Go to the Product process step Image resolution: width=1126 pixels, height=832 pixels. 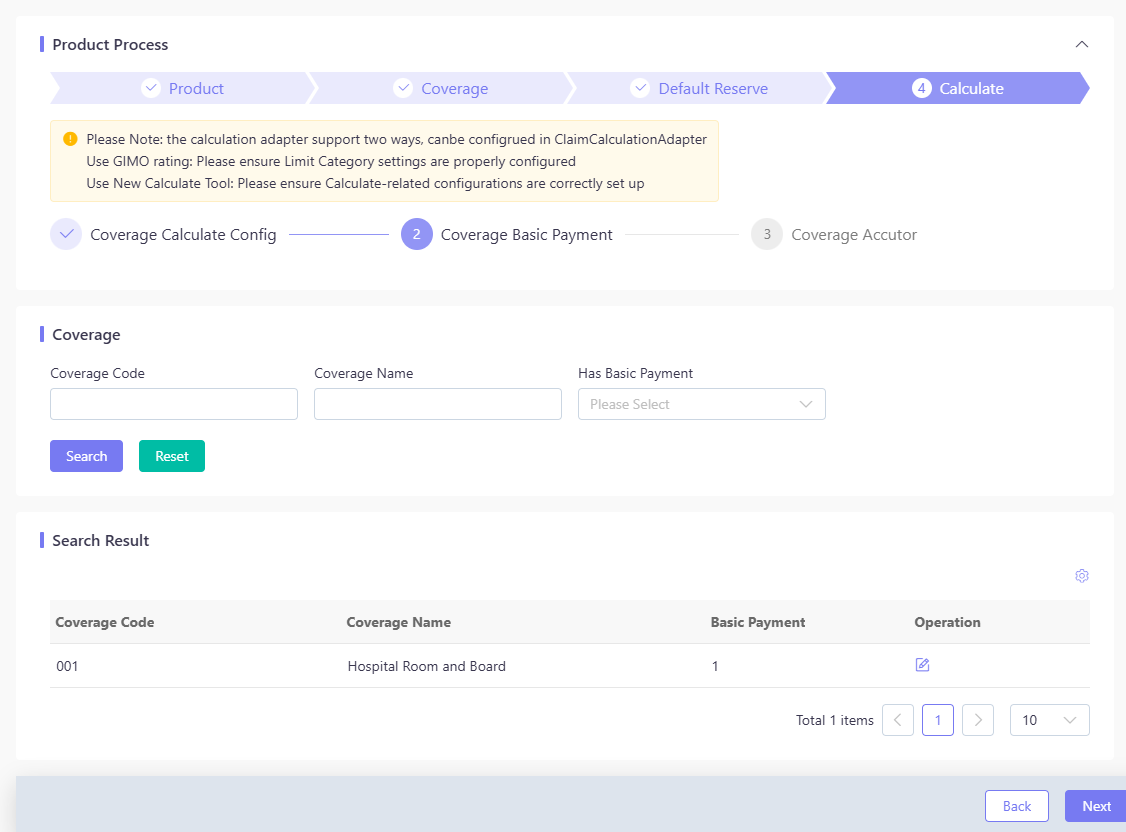(182, 88)
